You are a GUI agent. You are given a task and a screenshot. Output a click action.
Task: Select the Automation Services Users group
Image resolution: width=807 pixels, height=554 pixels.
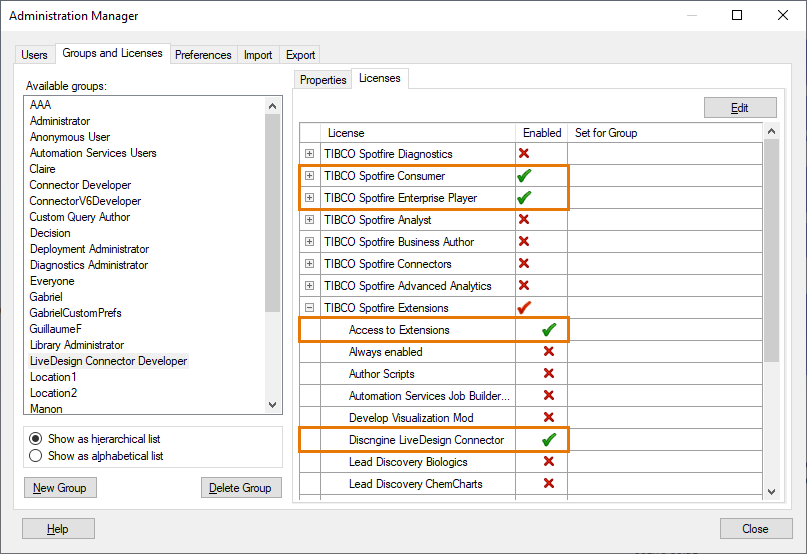[x=93, y=153]
